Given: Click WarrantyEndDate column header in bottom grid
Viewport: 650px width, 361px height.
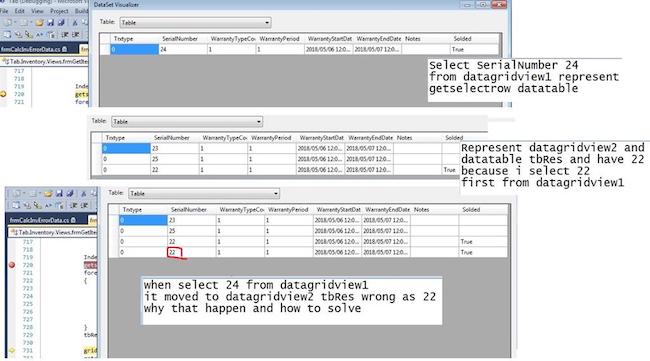Looking at the screenshot, I should point(387,210).
